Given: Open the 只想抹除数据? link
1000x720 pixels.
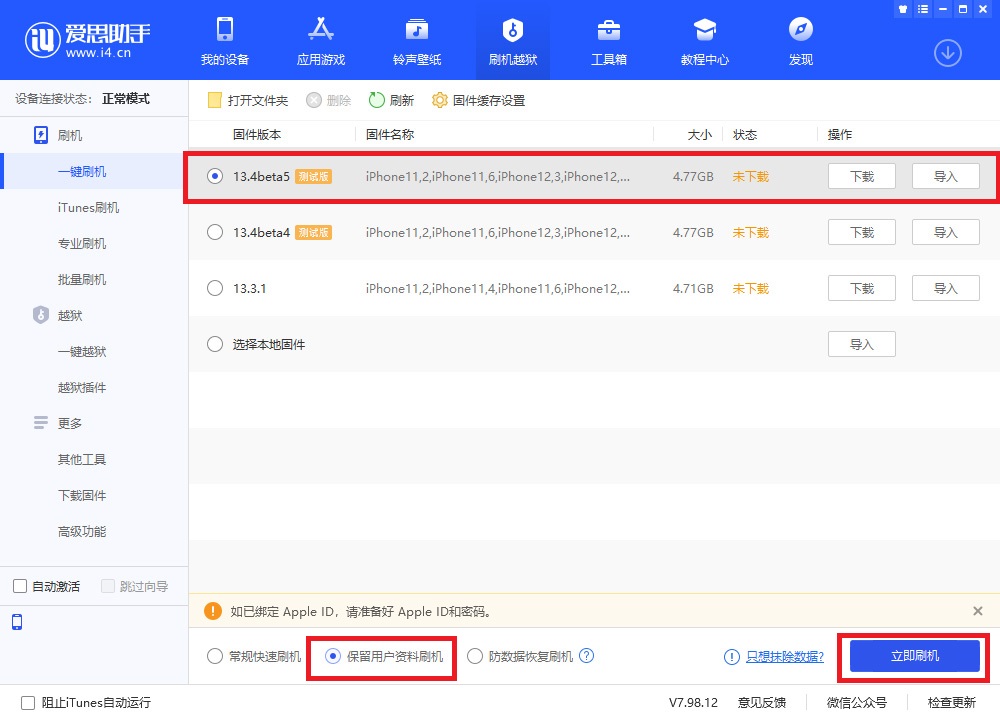Looking at the screenshot, I should point(786,657).
